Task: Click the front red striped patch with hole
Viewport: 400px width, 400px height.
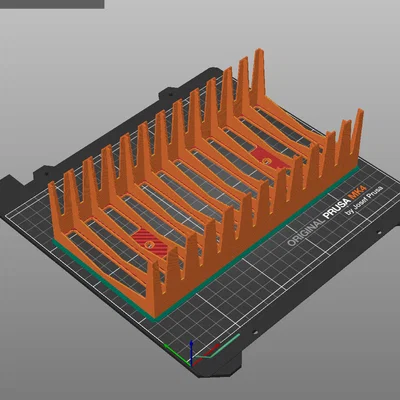Action: click(150, 242)
